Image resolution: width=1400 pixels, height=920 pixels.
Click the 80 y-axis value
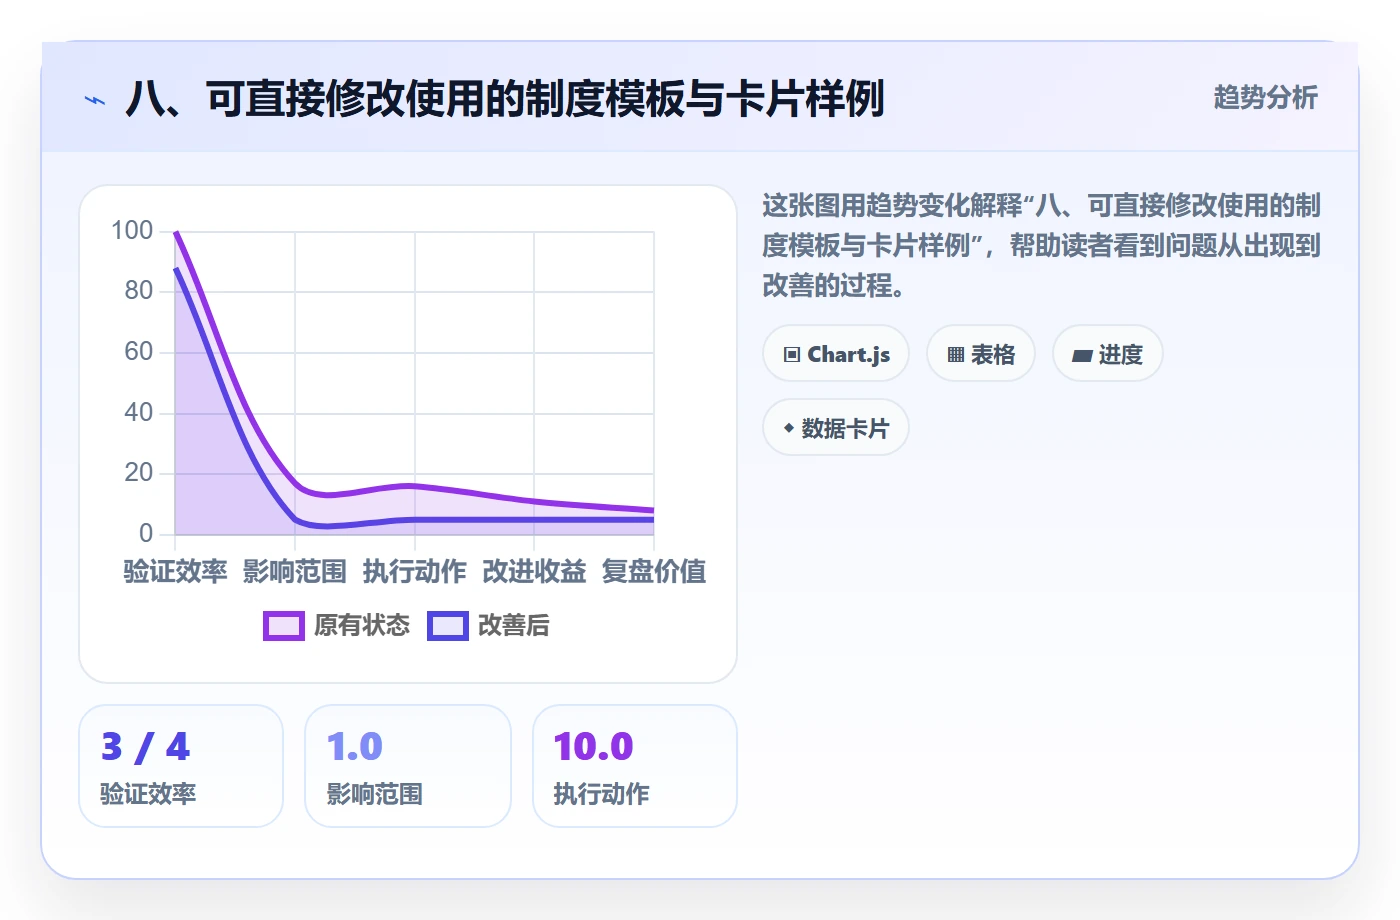[x=139, y=291]
